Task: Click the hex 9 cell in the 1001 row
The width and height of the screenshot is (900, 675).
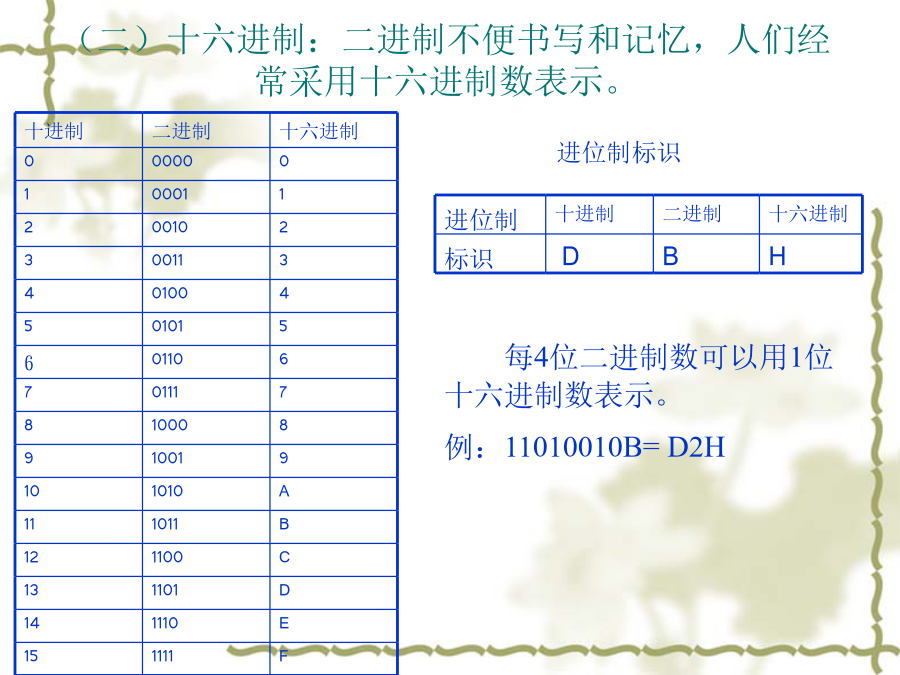Action: (333, 461)
